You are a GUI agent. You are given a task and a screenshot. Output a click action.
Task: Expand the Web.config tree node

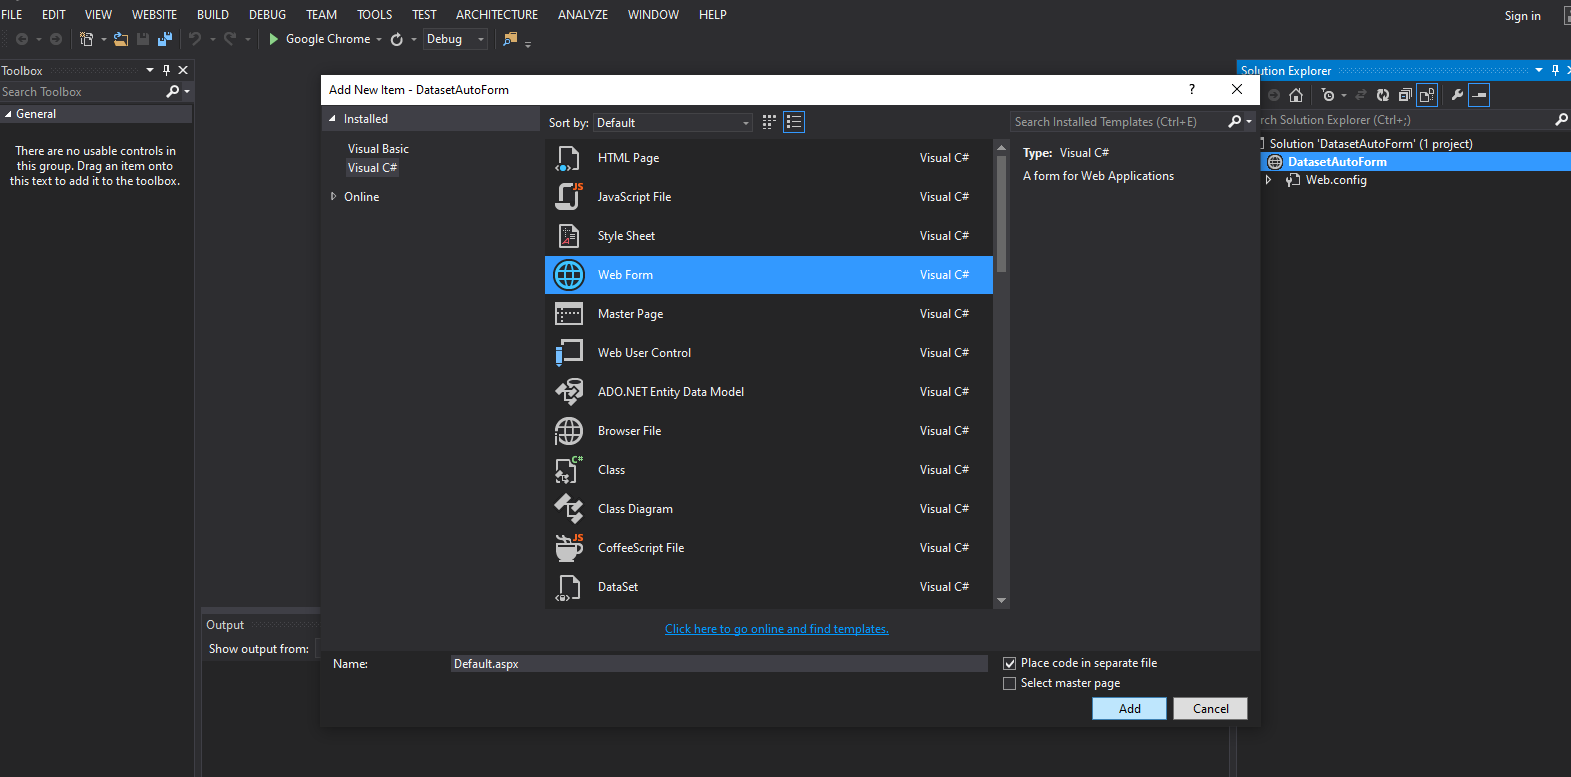[1268, 180]
